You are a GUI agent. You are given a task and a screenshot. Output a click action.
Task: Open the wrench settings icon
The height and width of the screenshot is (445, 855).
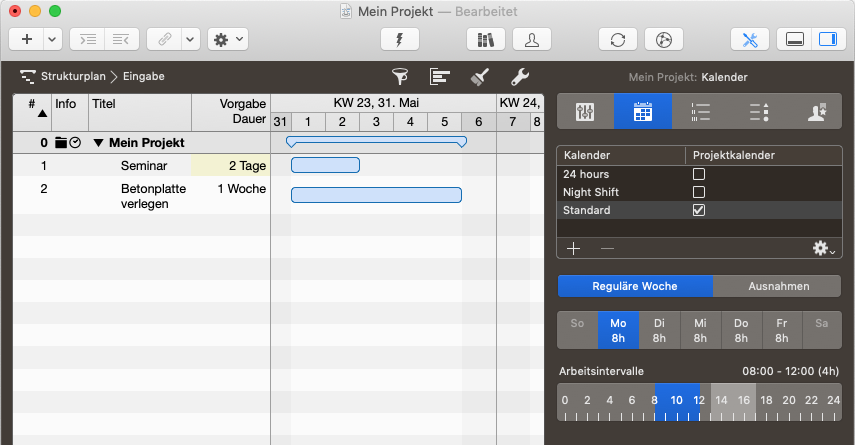pos(520,76)
